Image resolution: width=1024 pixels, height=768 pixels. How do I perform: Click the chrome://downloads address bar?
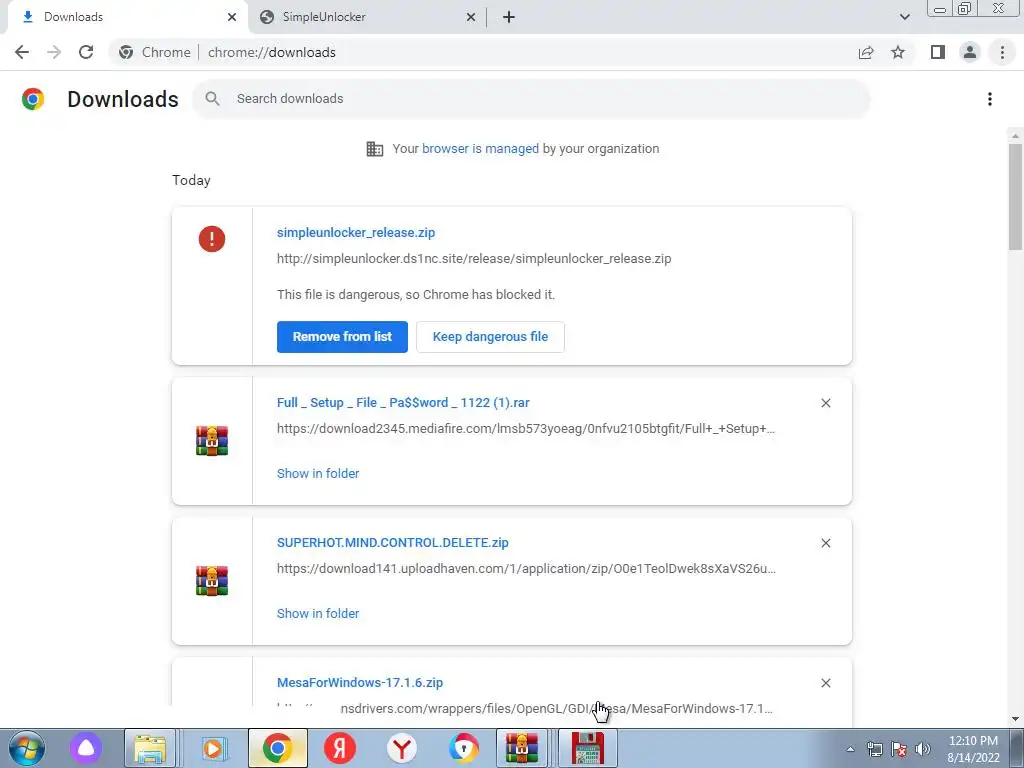[483, 52]
